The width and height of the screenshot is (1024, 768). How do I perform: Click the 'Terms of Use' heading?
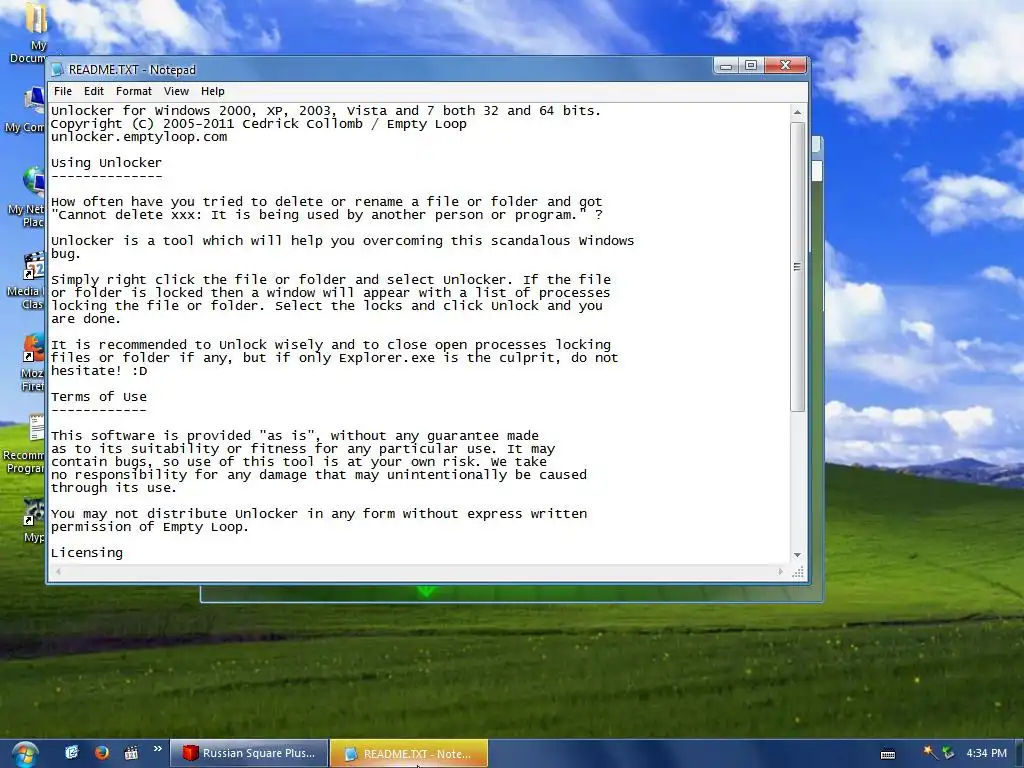[99, 397]
